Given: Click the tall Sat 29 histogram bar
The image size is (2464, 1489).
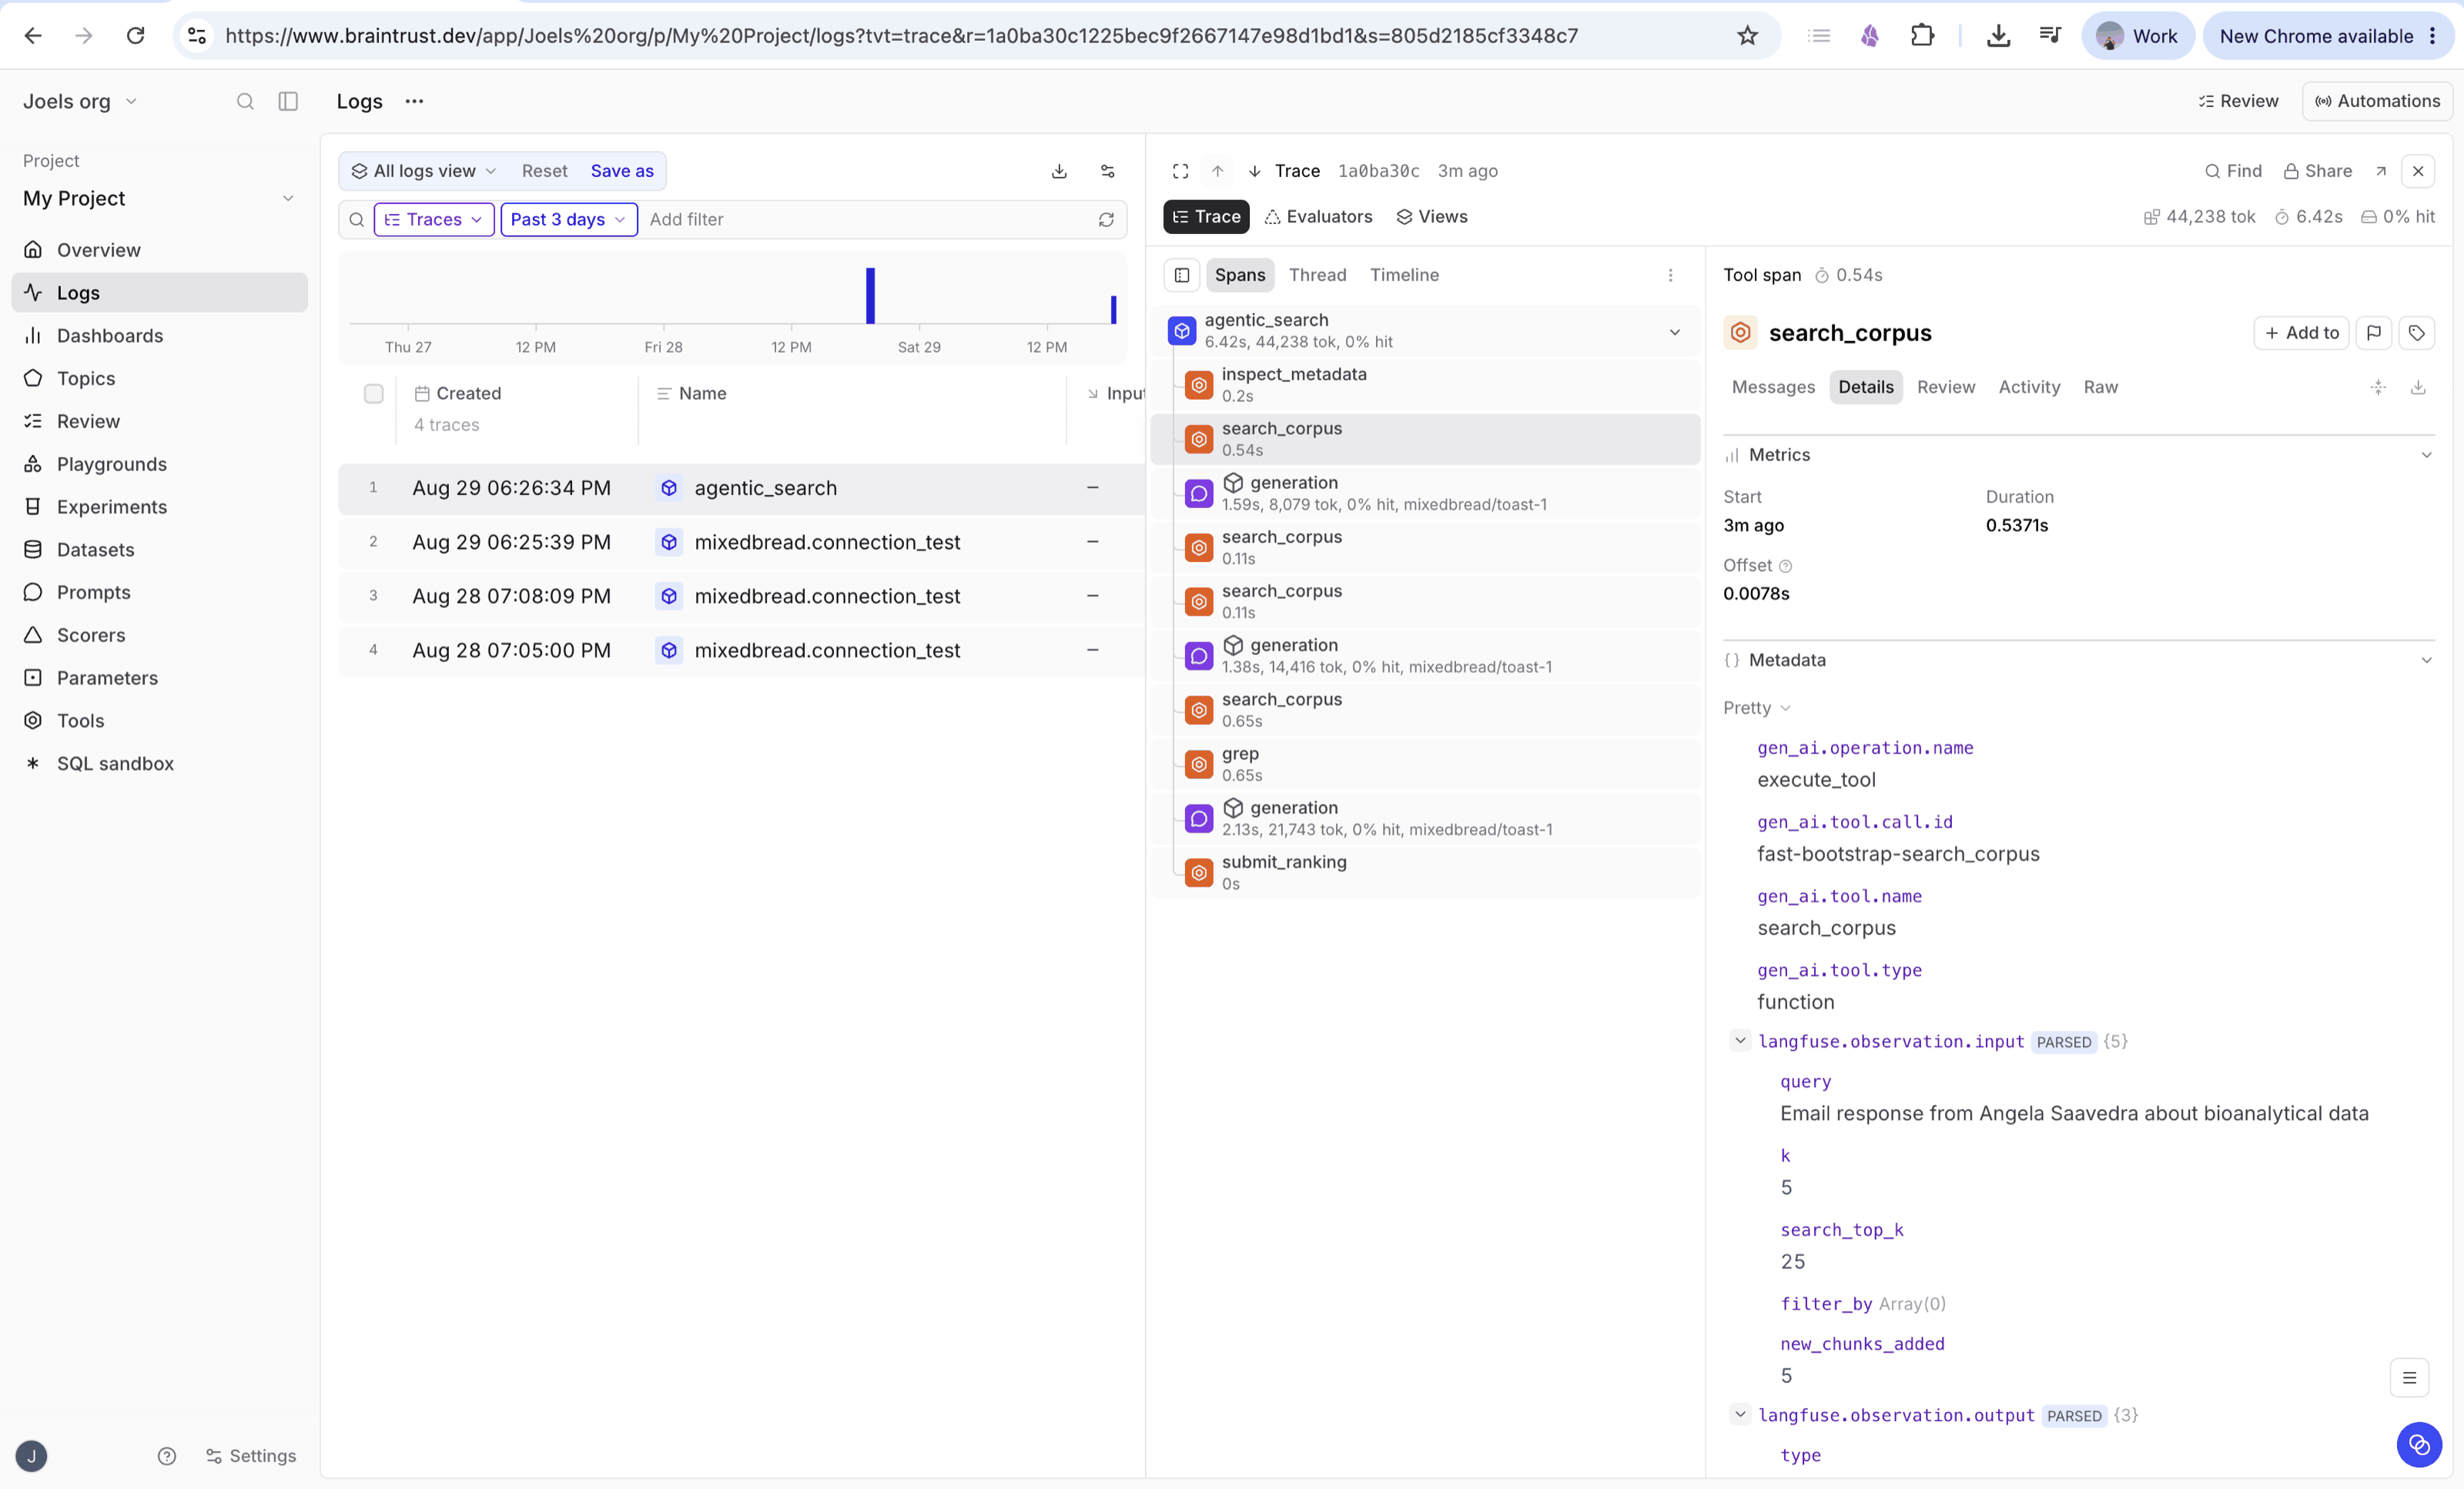Looking at the screenshot, I should tap(870, 295).
